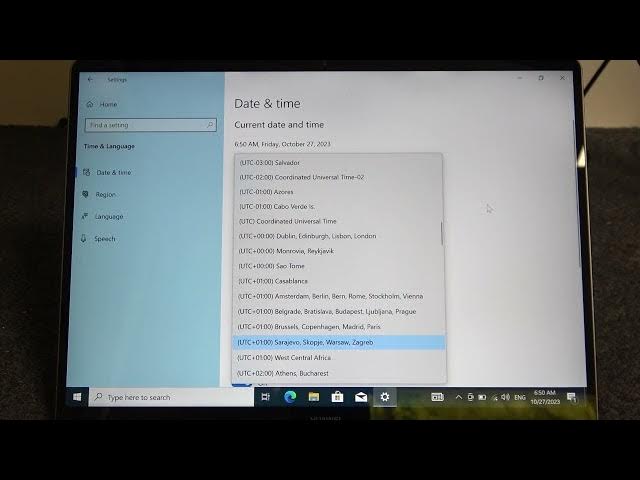Select Monrovia, Reykjavik time zone
The image size is (640, 480).
coord(339,251)
